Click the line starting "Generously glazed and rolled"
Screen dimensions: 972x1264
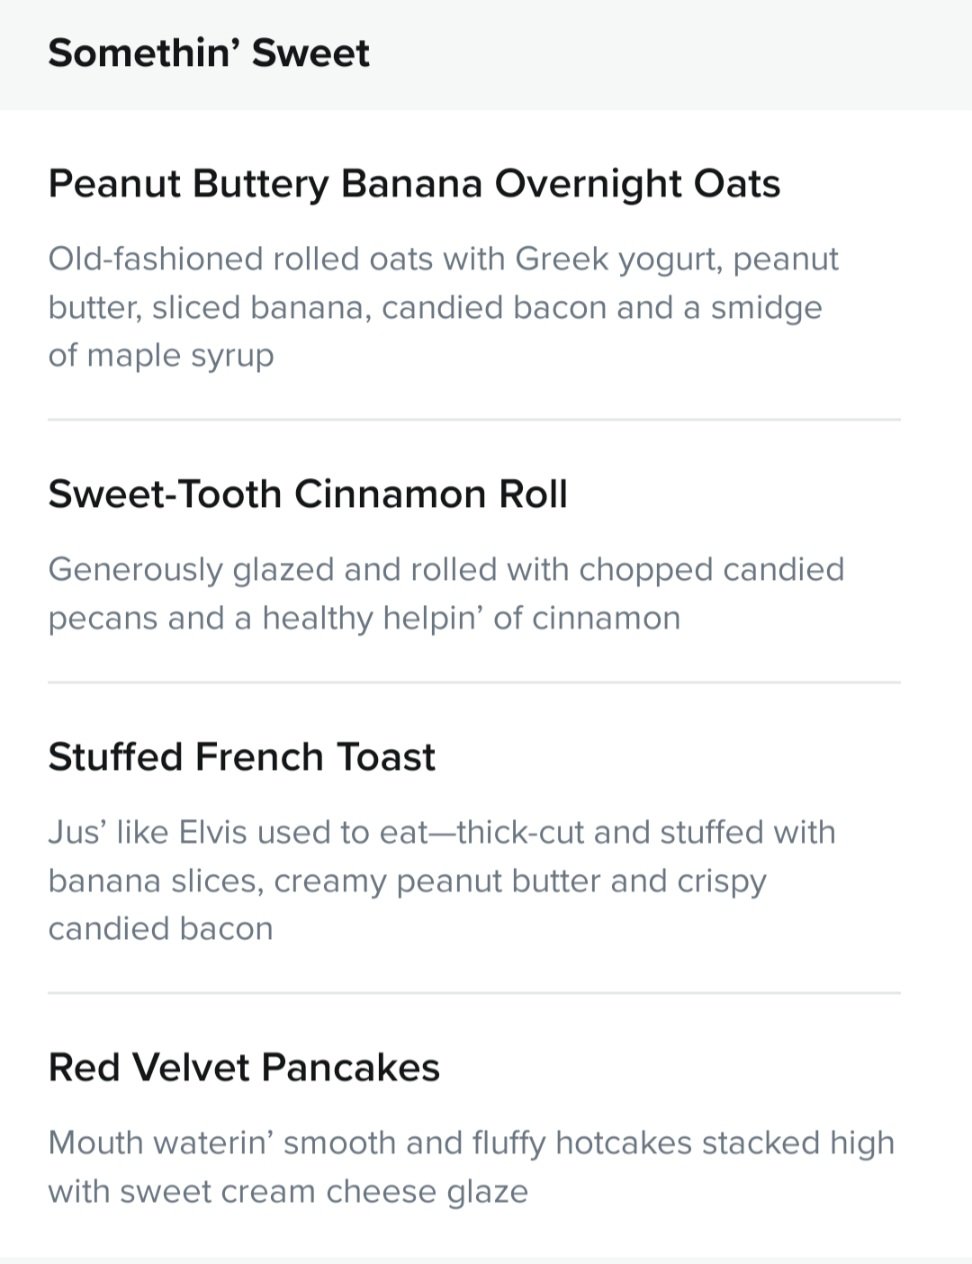click(446, 570)
